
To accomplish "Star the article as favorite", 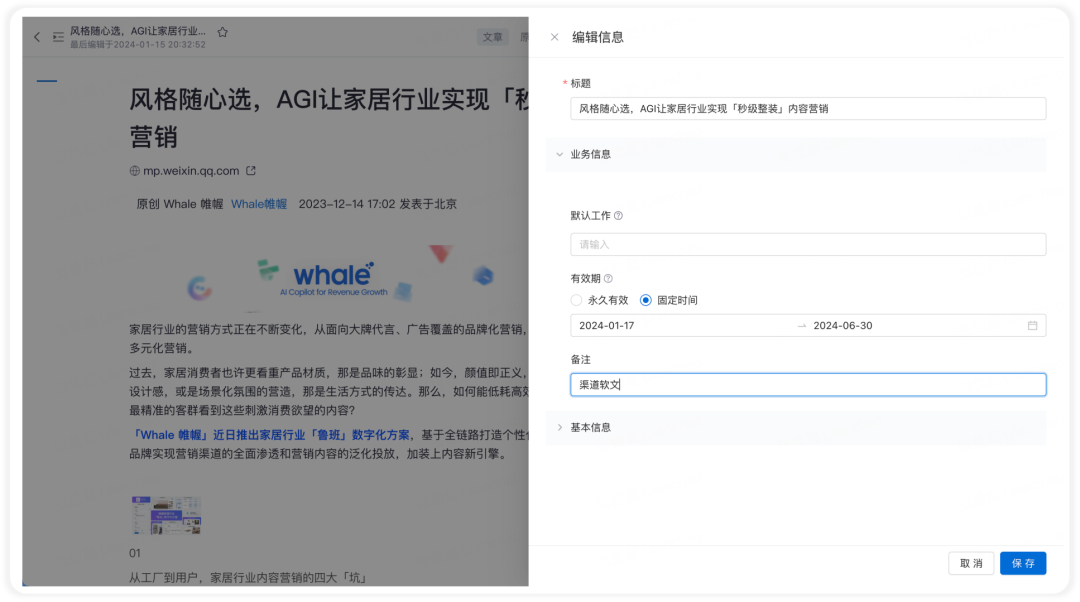I will [x=222, y=32].
